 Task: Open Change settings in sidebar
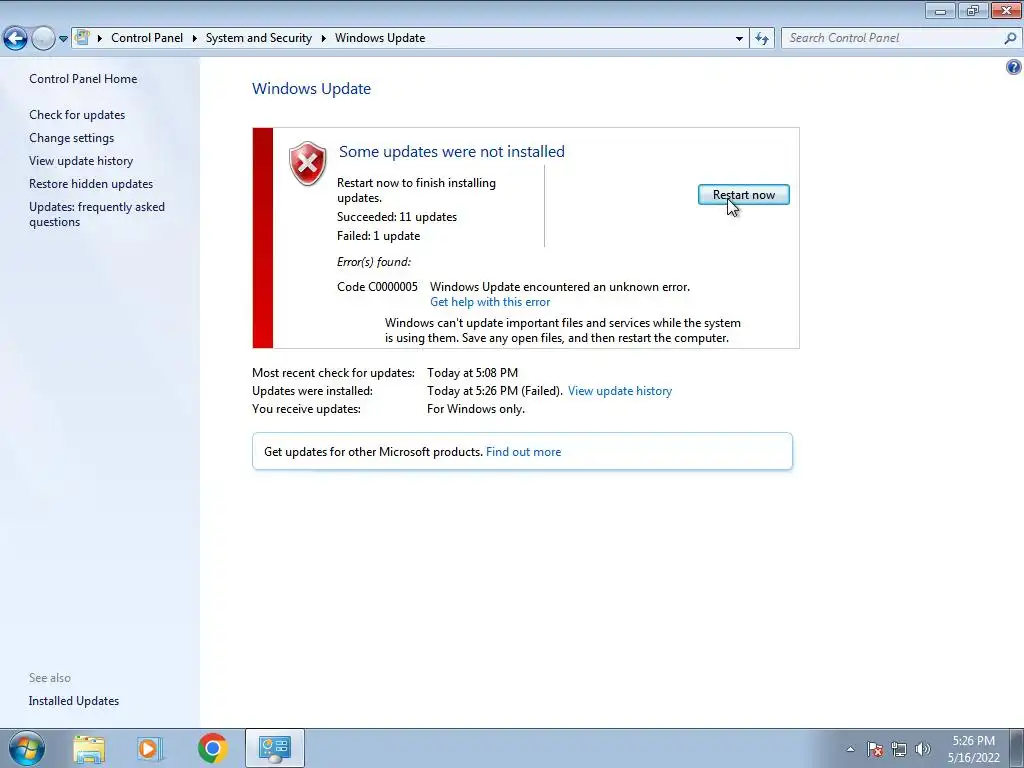click(x=71, y=138)
